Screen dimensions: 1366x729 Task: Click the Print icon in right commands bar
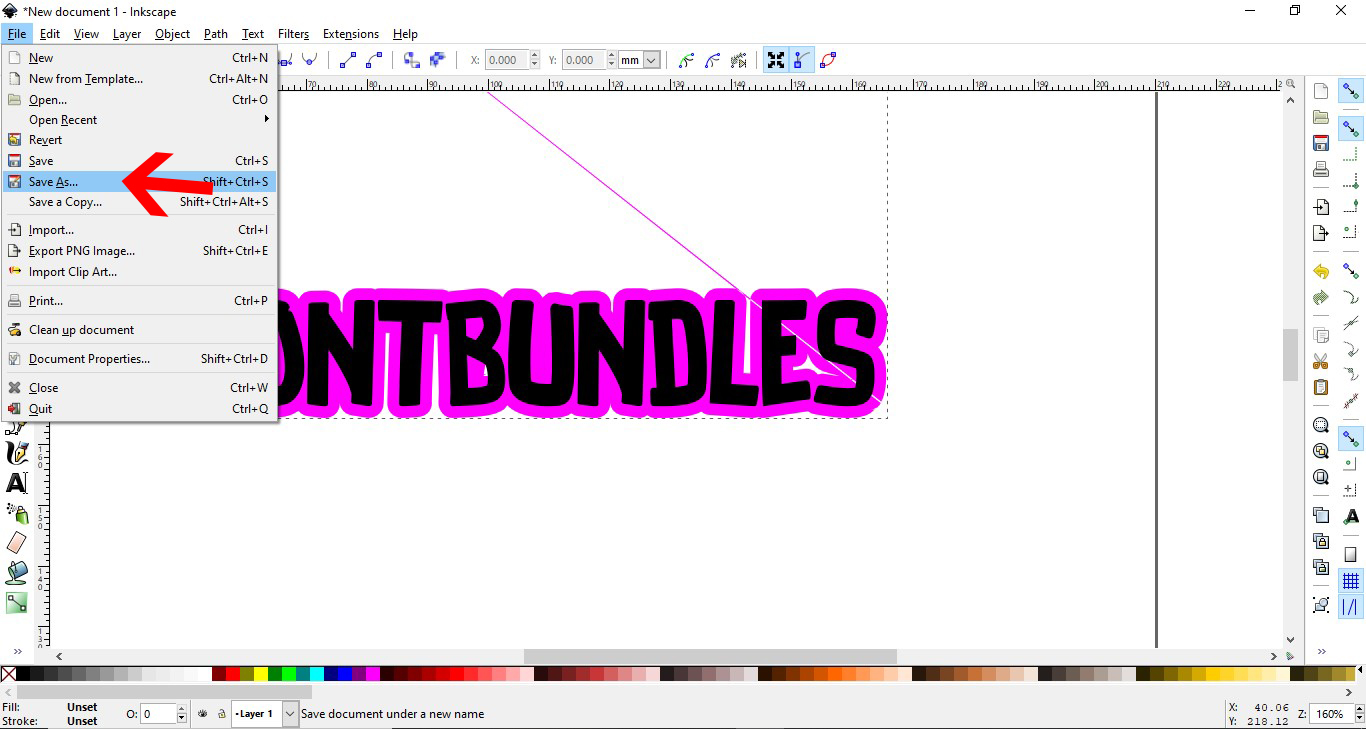click(1321, 168)
